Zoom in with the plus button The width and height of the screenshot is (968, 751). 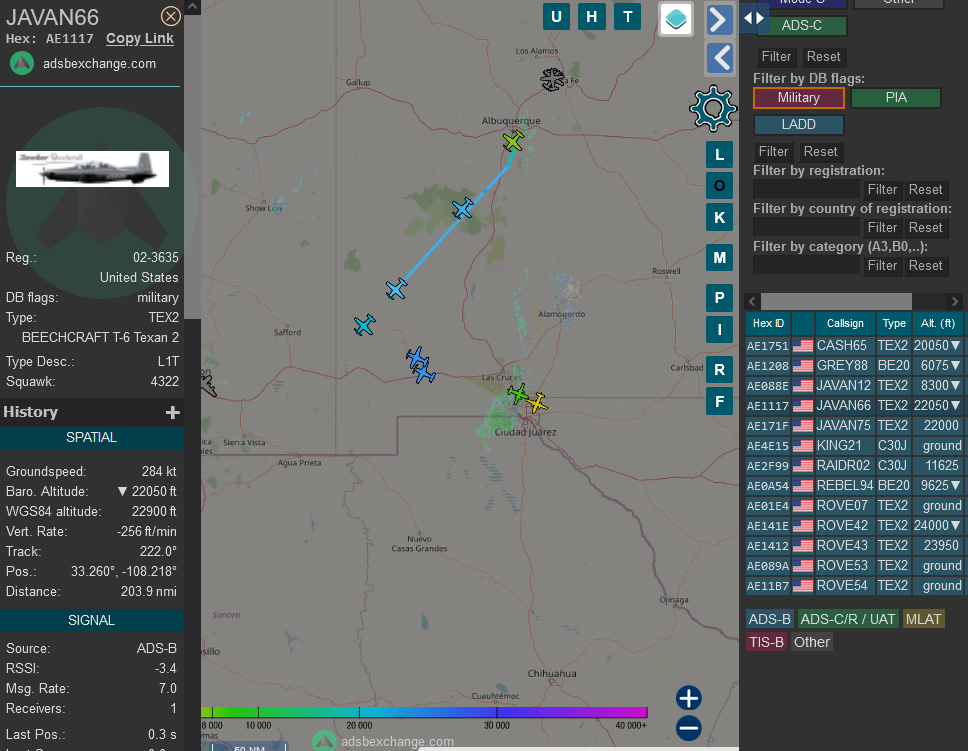click(688, 698)
